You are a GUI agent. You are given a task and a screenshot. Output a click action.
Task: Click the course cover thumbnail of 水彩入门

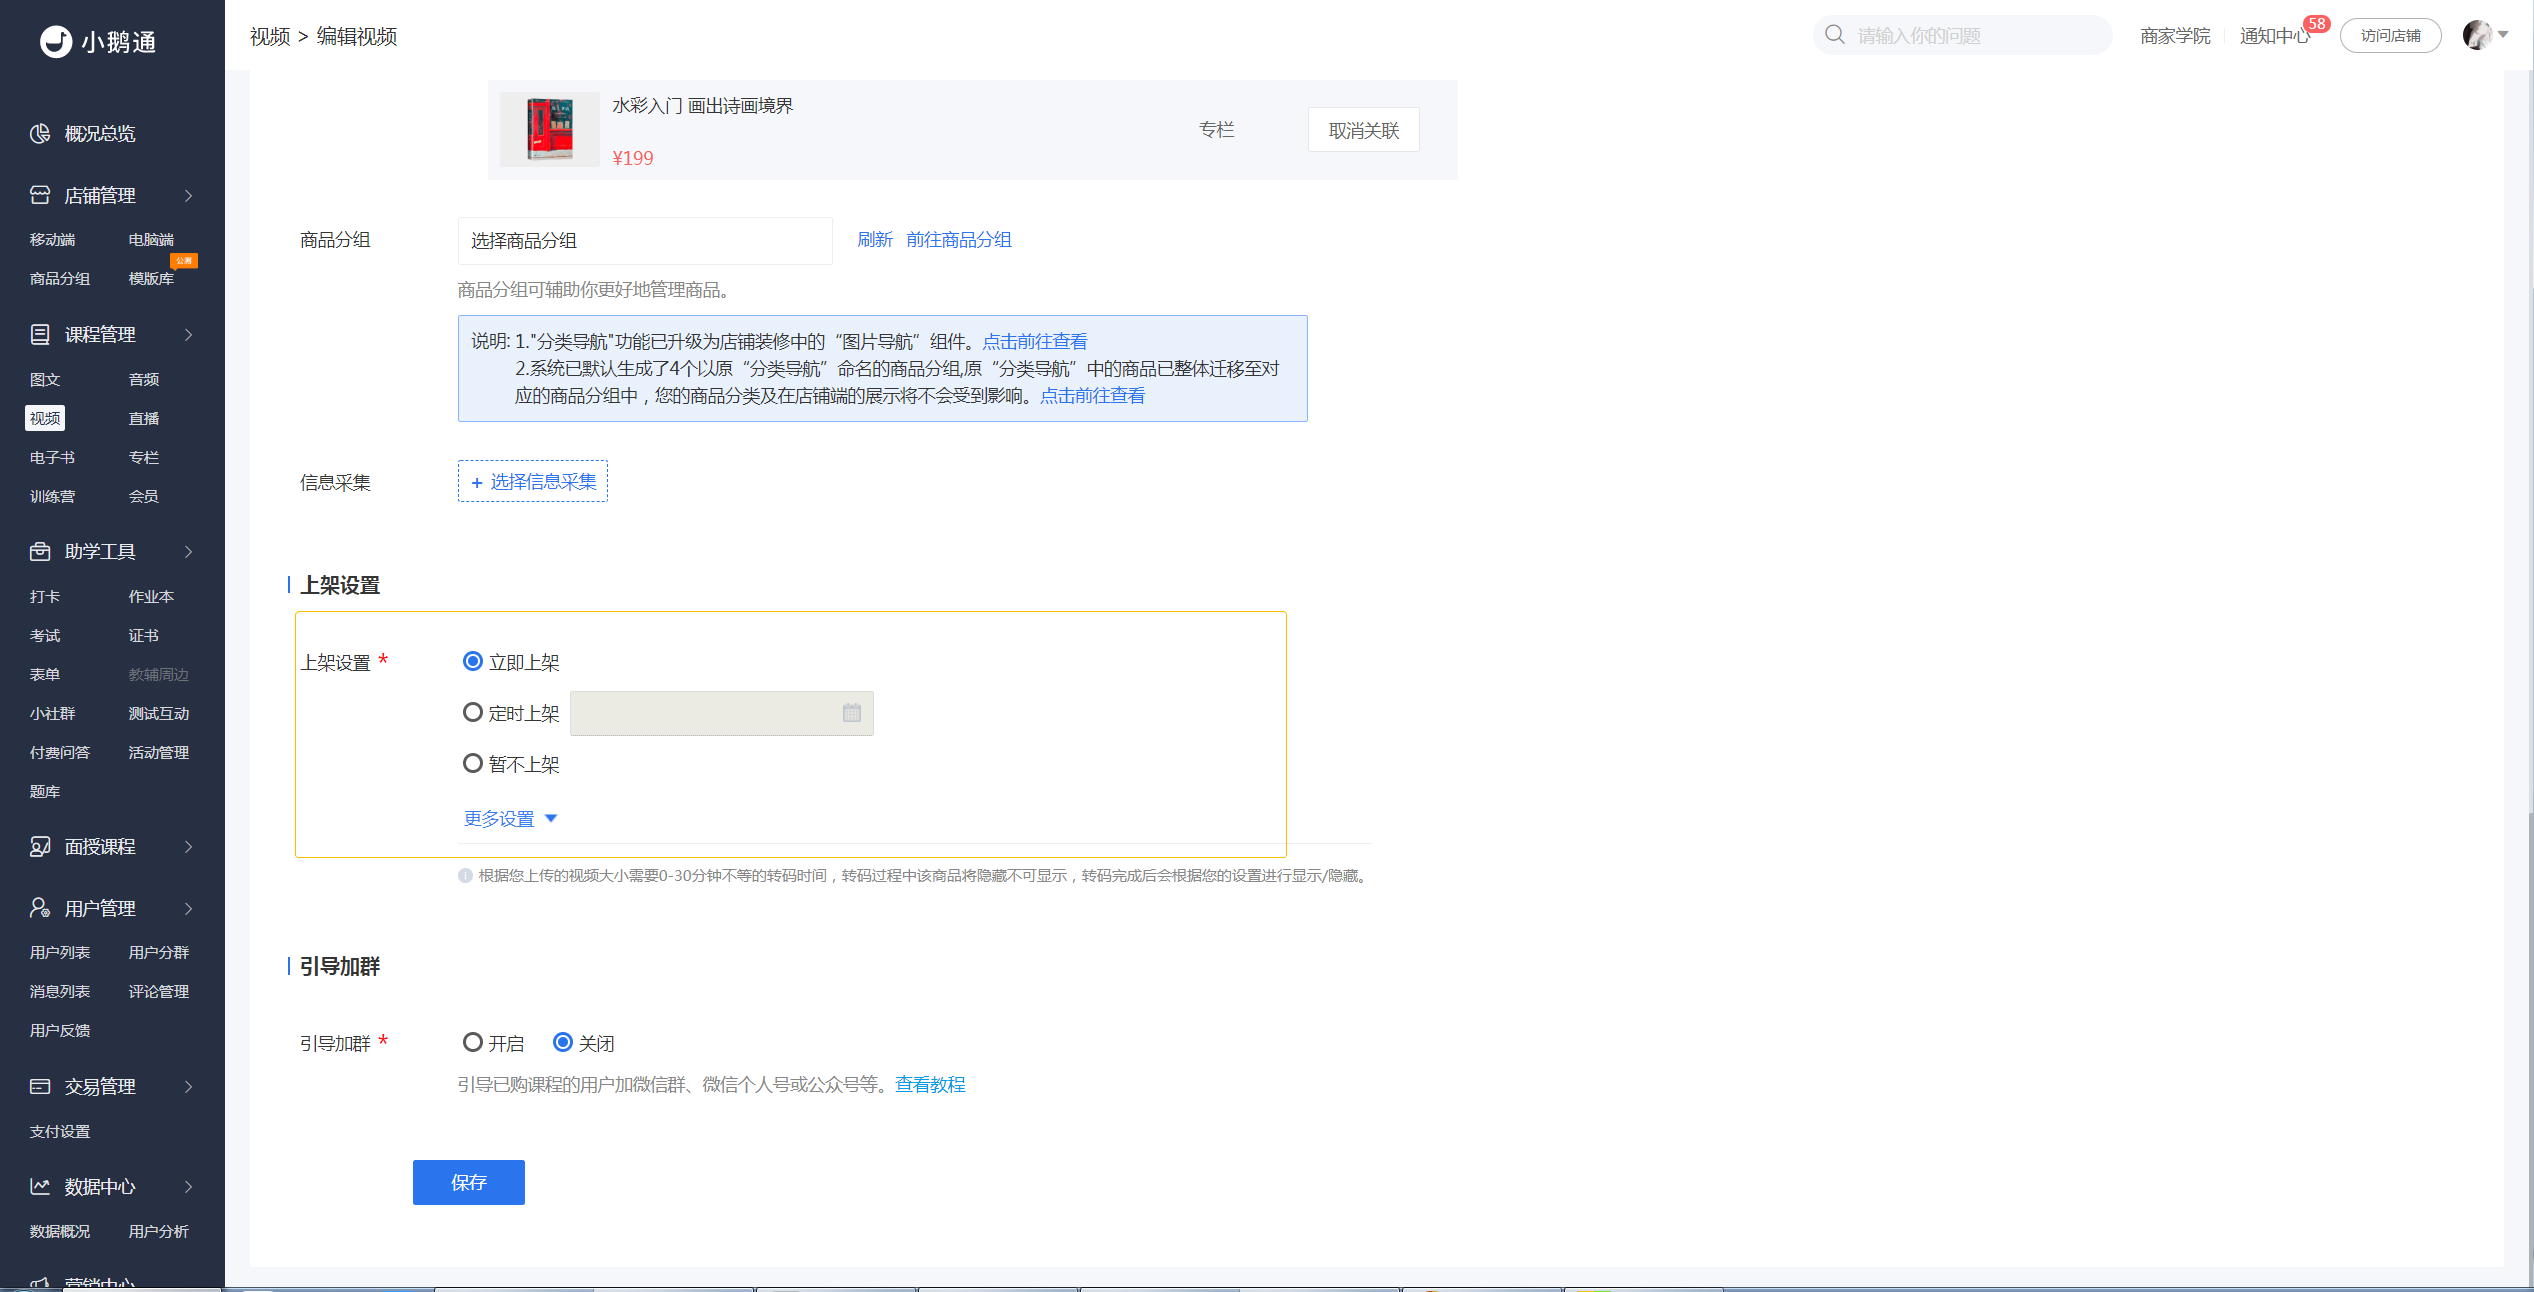pos(550,130)
